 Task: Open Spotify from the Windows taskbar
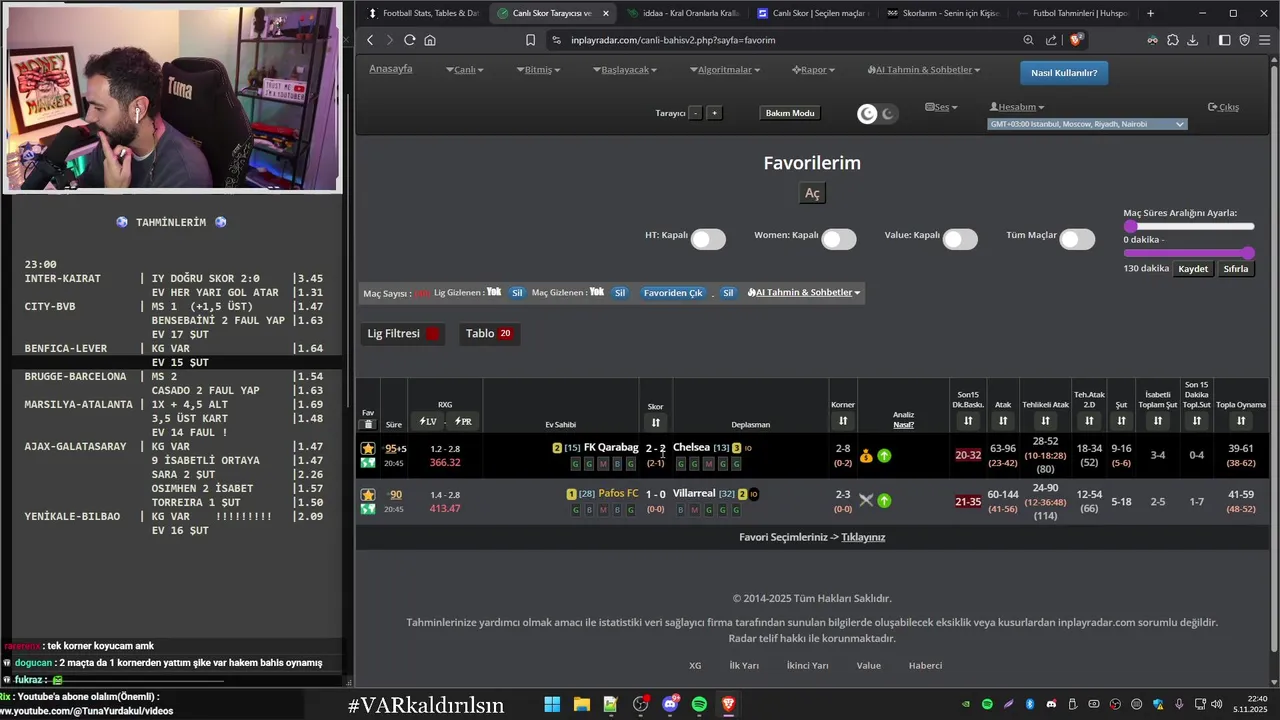coord(699,704)
